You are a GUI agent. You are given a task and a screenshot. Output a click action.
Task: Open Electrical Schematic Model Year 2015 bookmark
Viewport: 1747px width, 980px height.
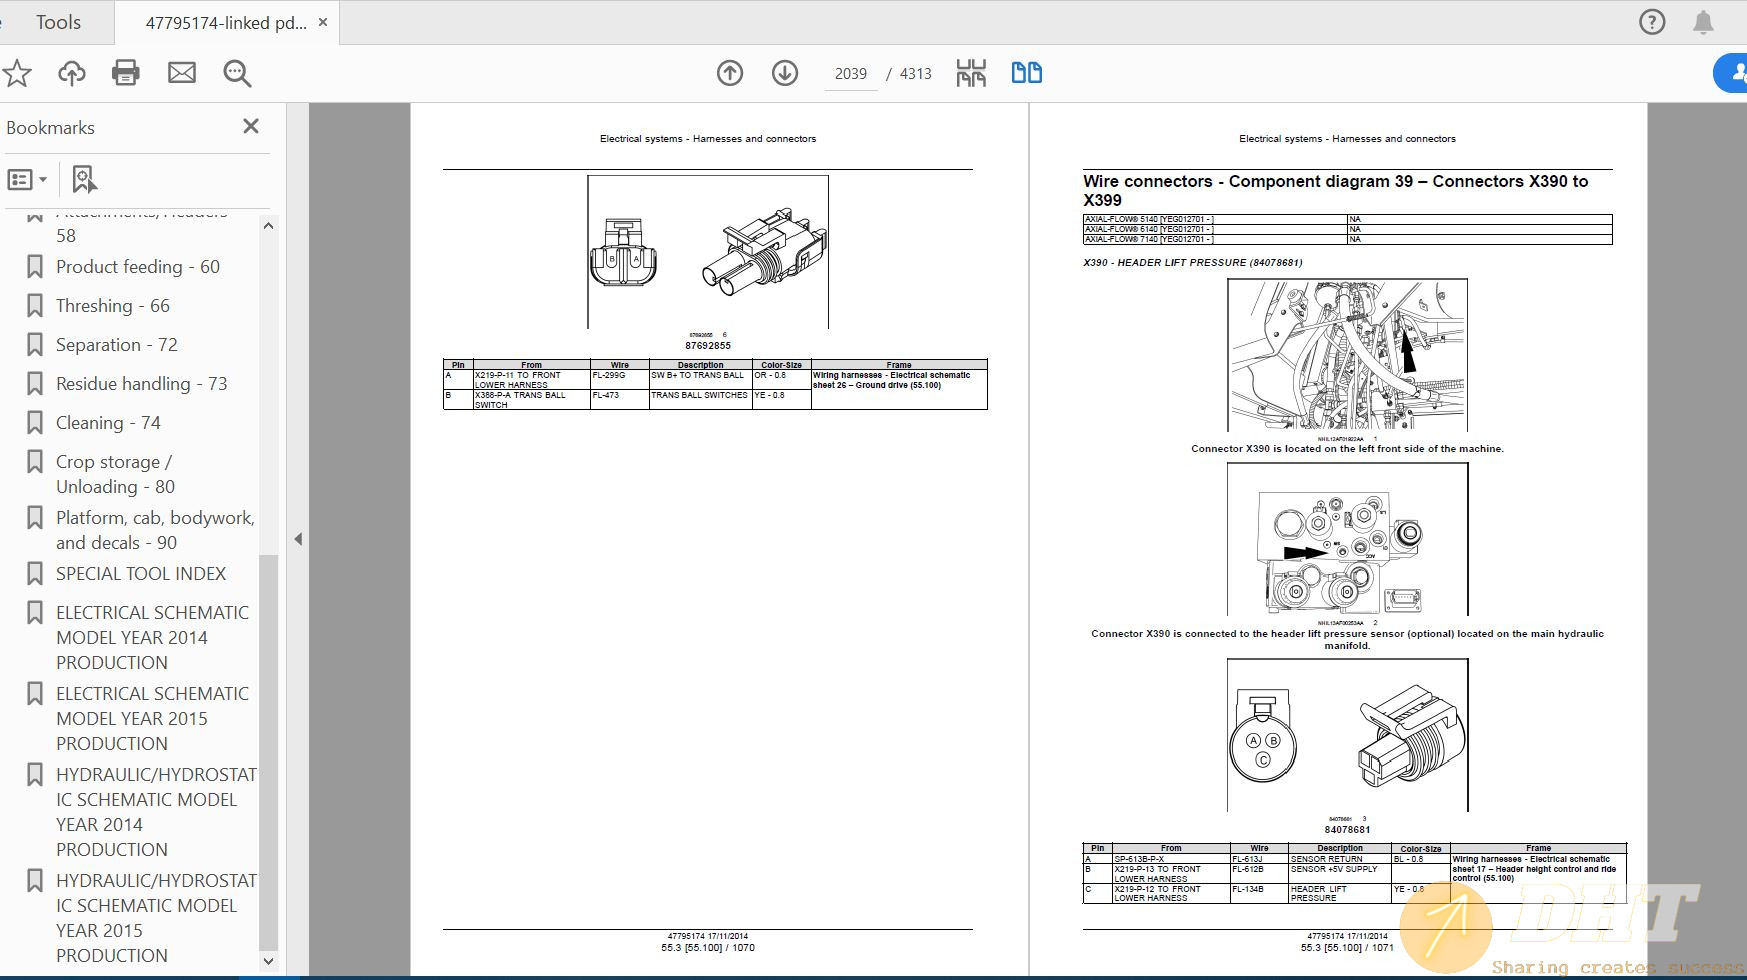click(x=152, y=719)
